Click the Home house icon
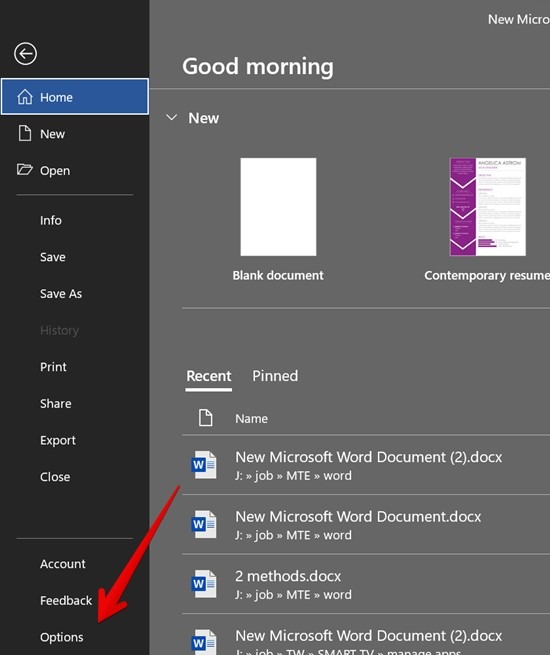 point(25,96)
